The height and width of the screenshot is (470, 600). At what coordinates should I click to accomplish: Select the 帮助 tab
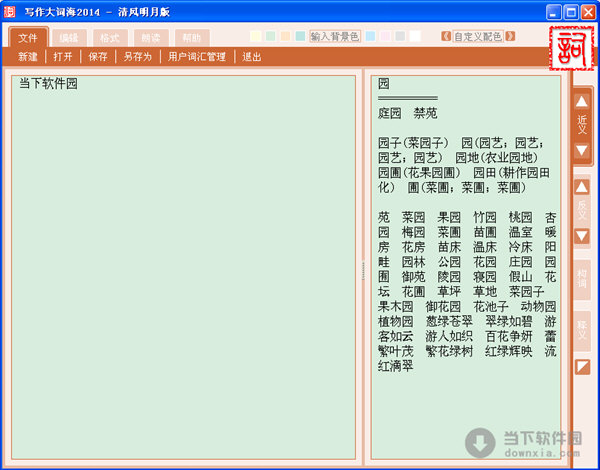click(190, 37)
